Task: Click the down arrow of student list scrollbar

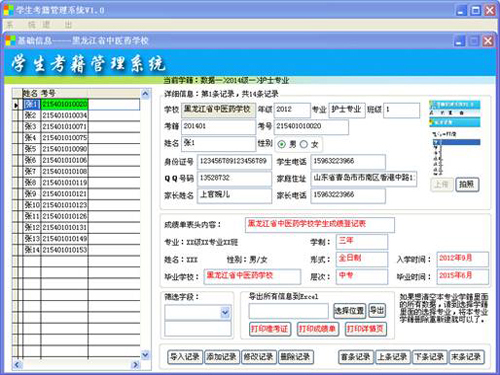Action: click(x=145, y=355)
